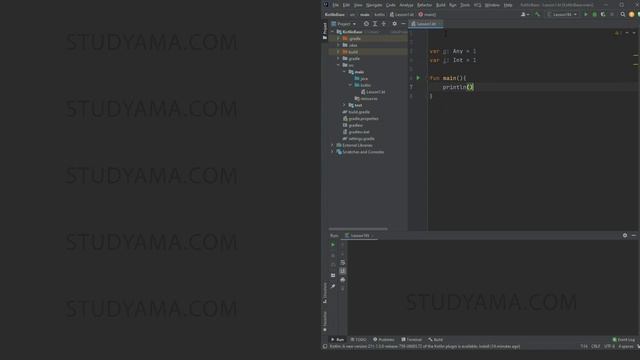This screenshot has width=640, height=360.
Task: Select the java folder in project tree
Action: (x=362, y=78)
